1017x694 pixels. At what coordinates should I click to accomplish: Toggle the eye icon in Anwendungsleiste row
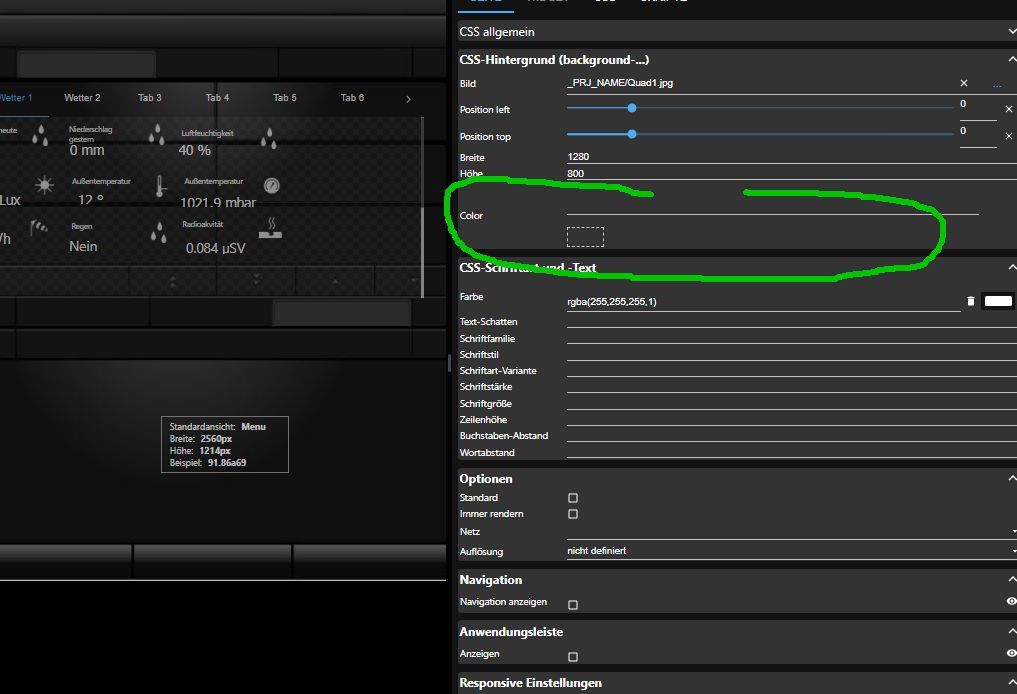1011,653
